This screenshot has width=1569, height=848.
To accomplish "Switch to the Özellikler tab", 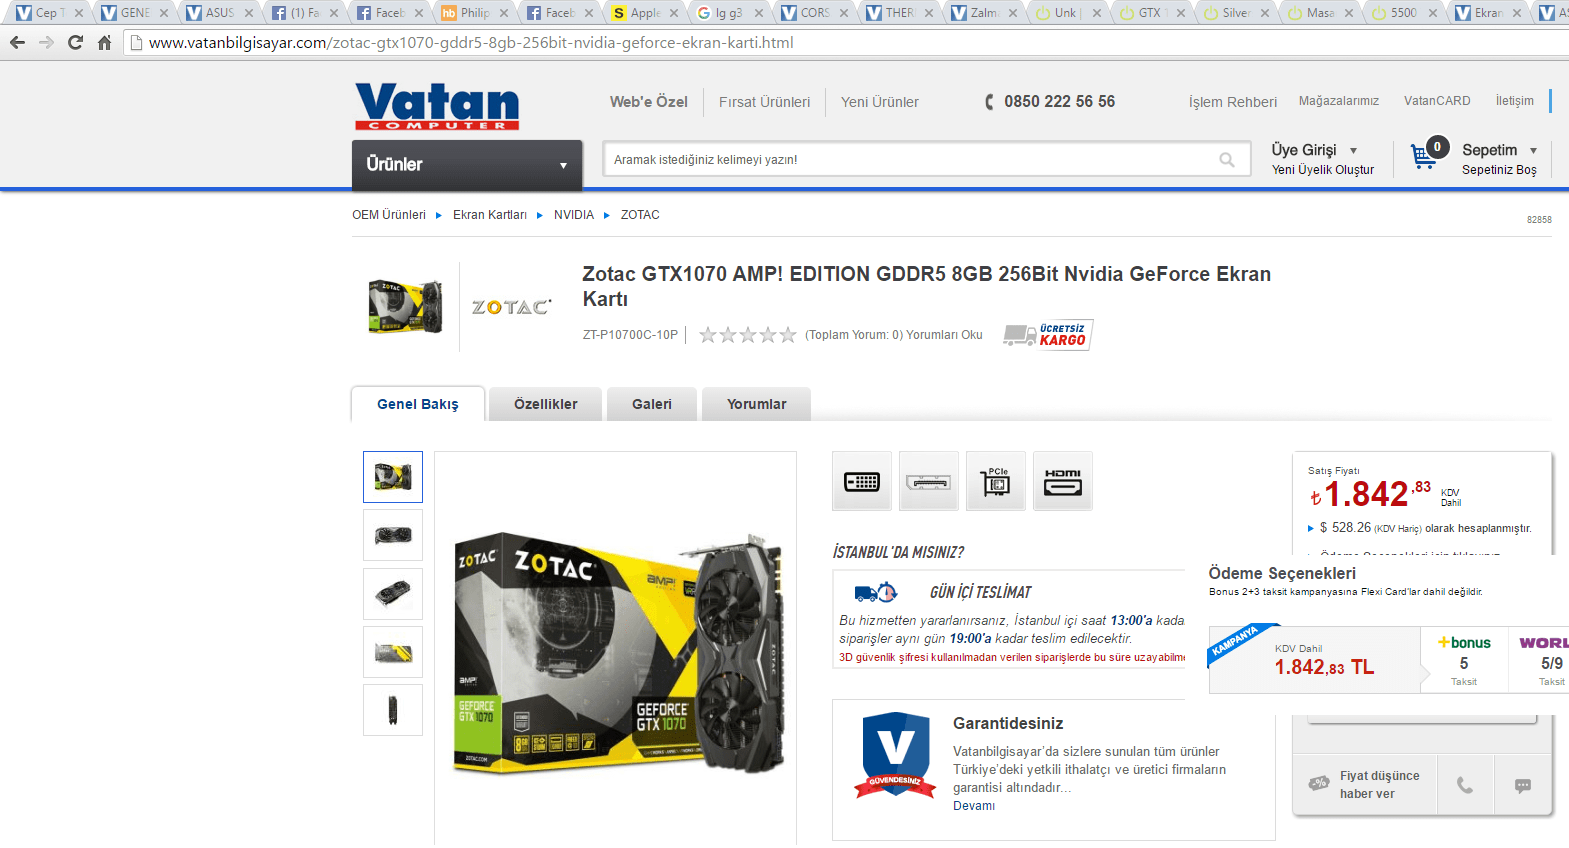I will pyautogui.click(x=546, y=404).
